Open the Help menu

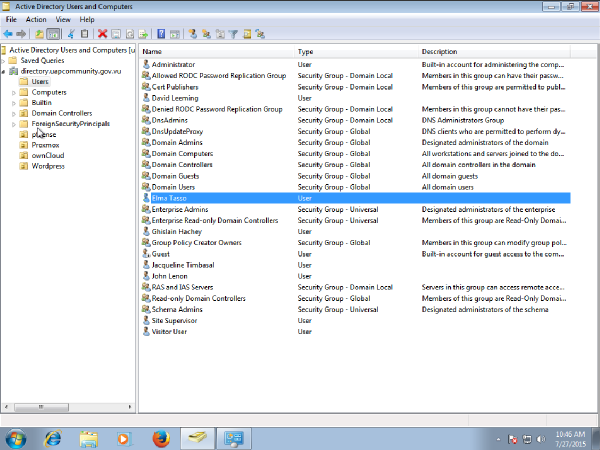click(87, 20)
